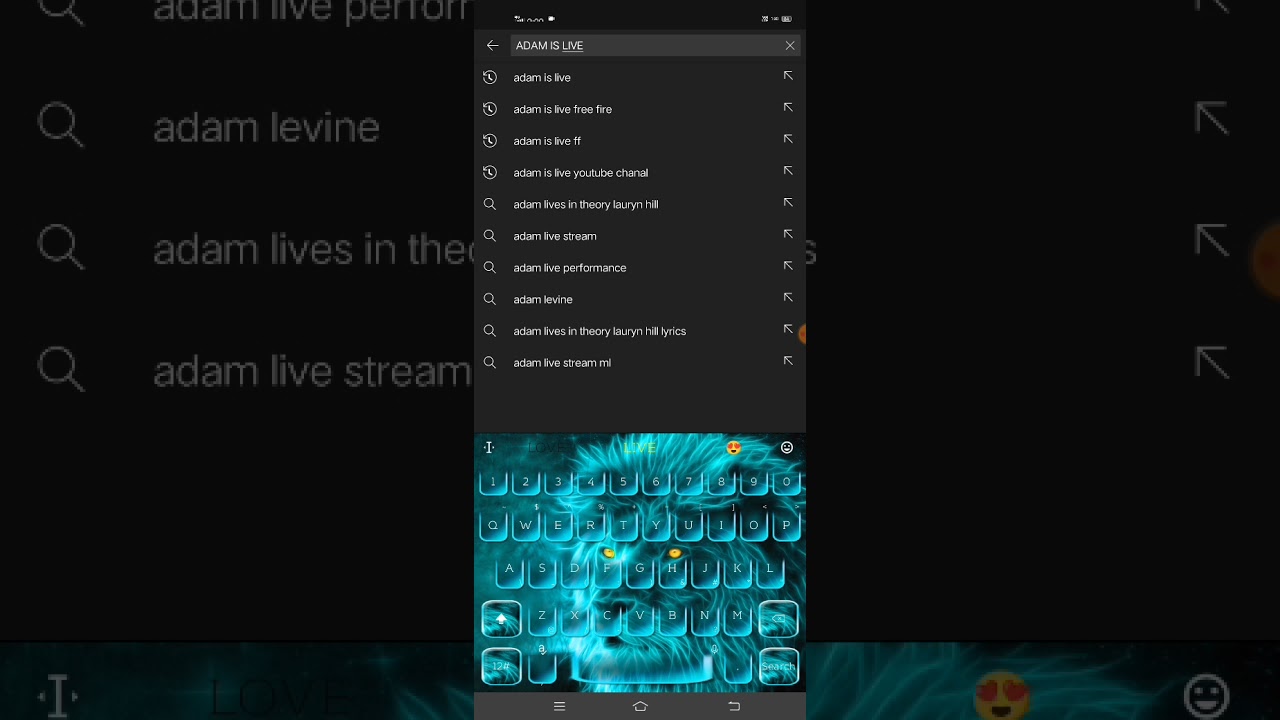Image resolution: width=1280 pixels, height=720 pixels.
Task: Choose the LIVE keyboard word suggestion
Action: point(640,448)
